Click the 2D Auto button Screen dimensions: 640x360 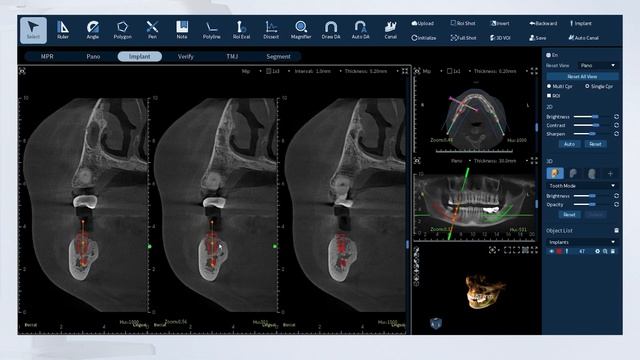[569, 144]
